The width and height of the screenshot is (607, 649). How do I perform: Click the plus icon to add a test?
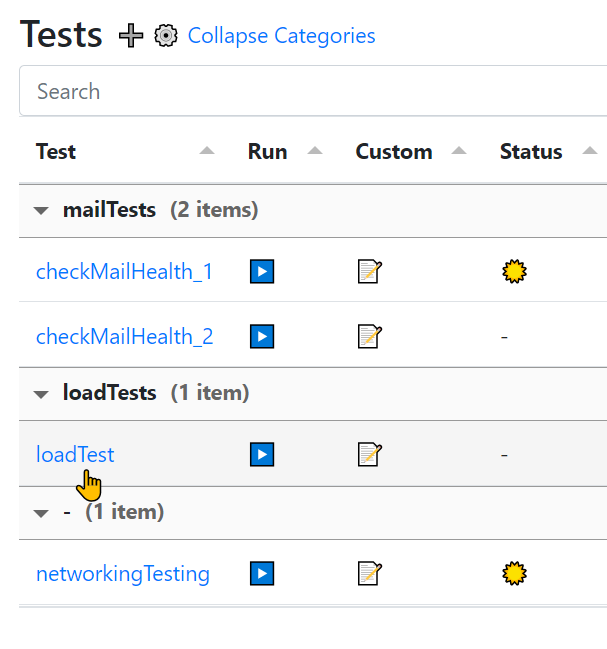[131, 36]
